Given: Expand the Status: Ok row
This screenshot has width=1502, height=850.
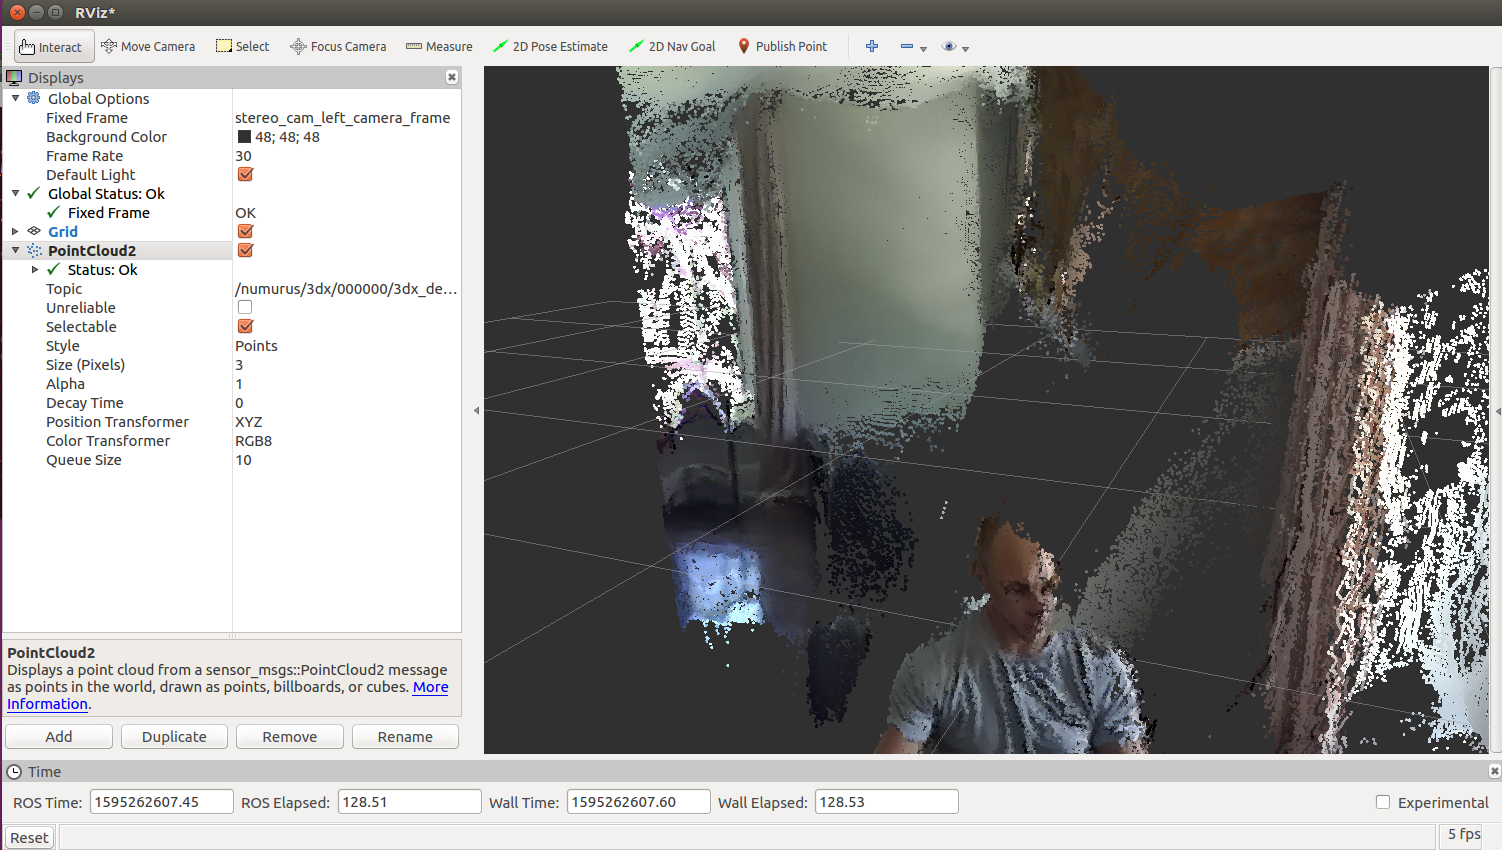Looking at the screenshot, I should click(x=35, y=270).
